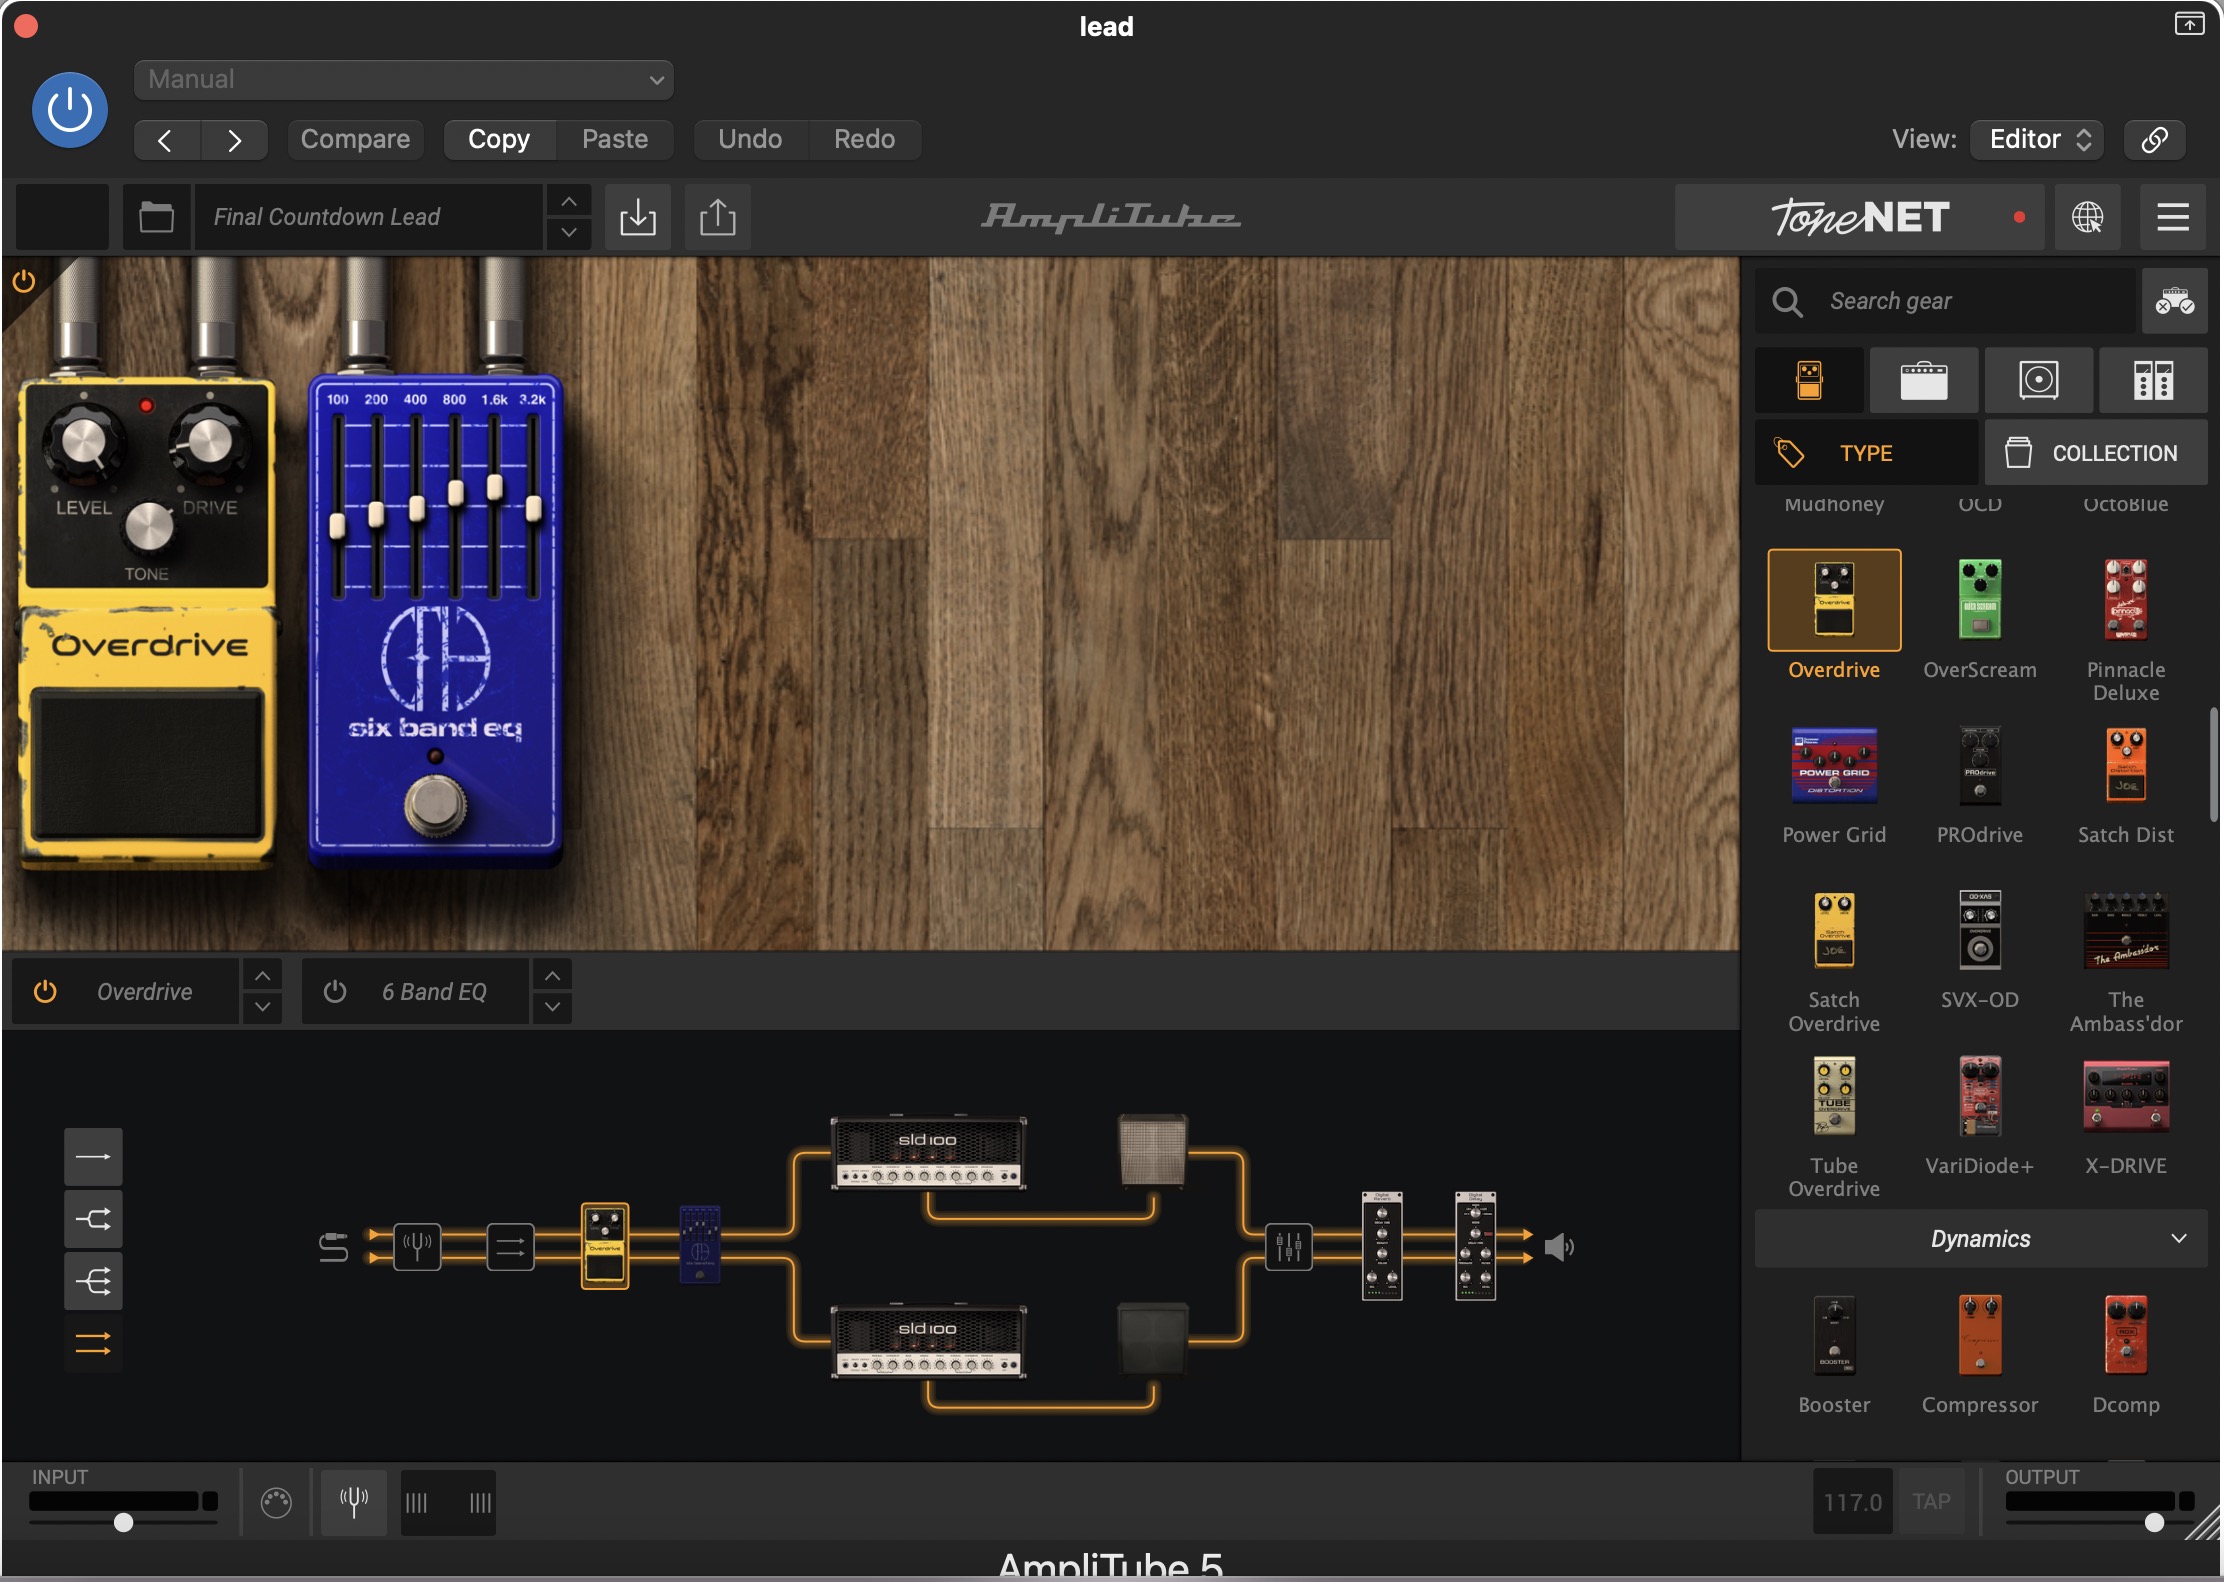Go to the next preset arrow
The height and width of the screenshot is (1582, 2224).
tap(234, 140)
